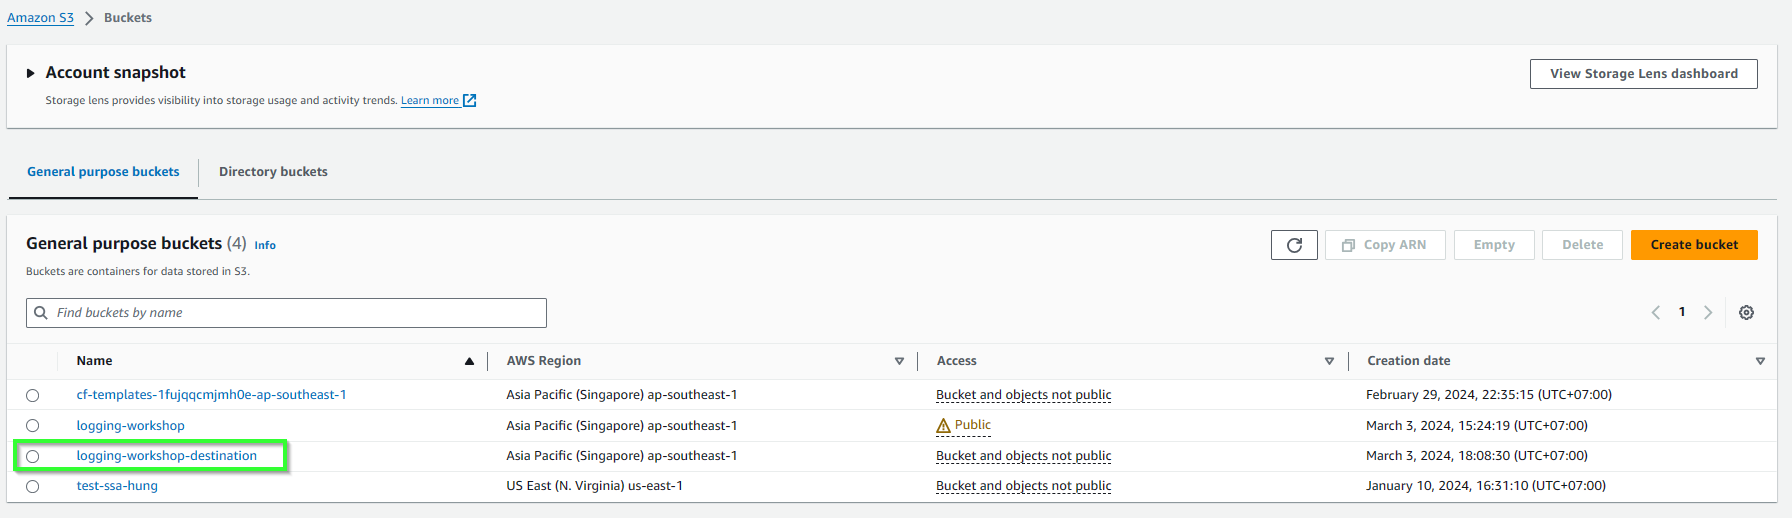The width and height of the screenshot is (1792, 518).
Task: Select radio for logging-workshop bucket
Action: pyautogui.click(x=33, y=426)
